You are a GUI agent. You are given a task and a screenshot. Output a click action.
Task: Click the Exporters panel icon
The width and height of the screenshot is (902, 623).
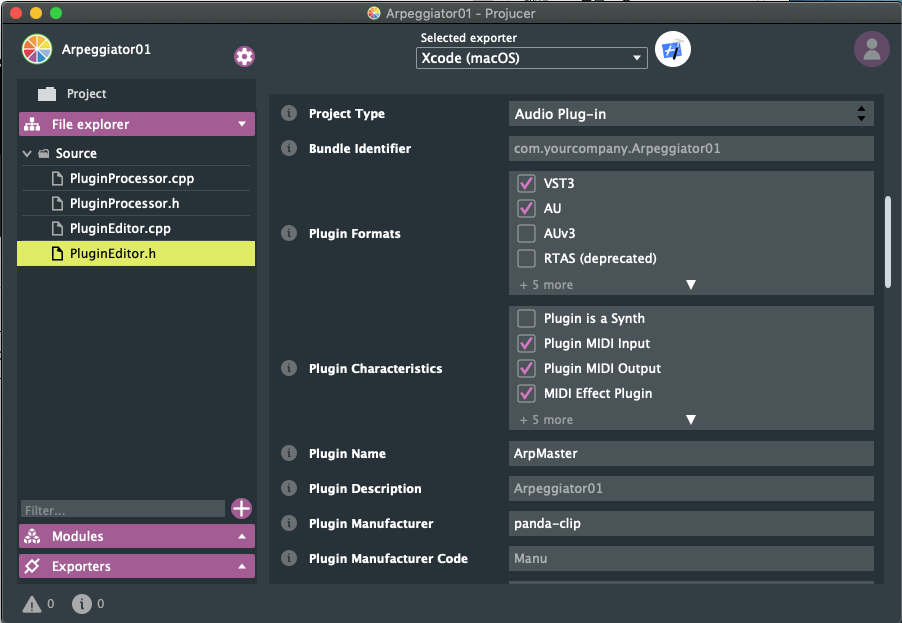[x=32, y=566]
